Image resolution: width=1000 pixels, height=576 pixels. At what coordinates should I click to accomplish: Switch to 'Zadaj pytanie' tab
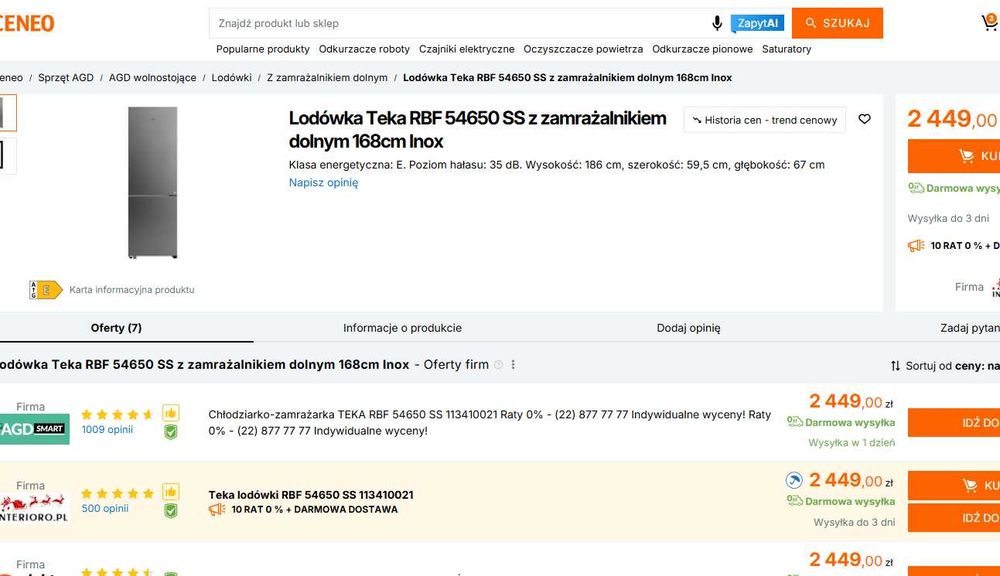coord(970,328)
